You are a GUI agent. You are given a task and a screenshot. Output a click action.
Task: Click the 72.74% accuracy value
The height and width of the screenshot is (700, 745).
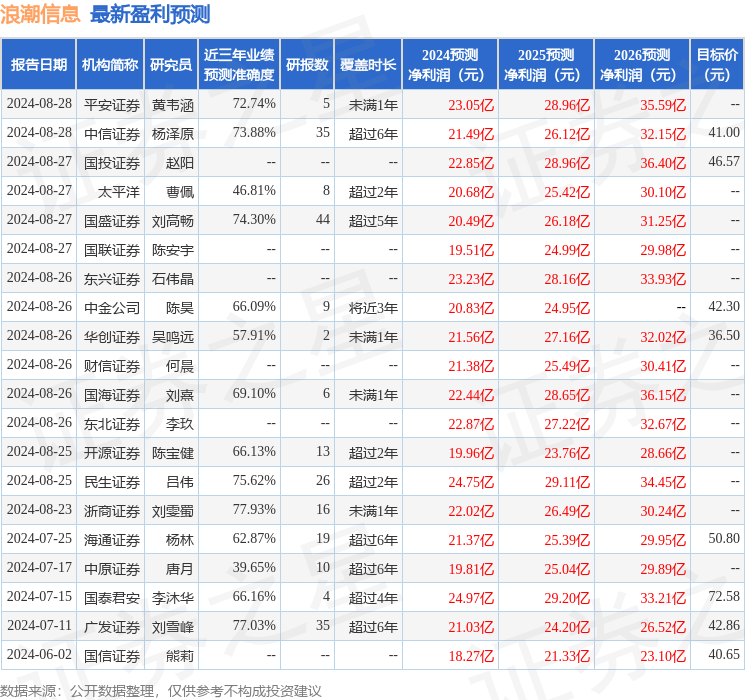tap(254, 103)
